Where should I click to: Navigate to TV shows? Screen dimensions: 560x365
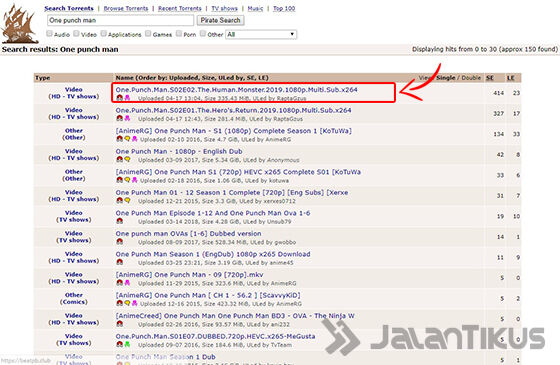click(224, 9)
